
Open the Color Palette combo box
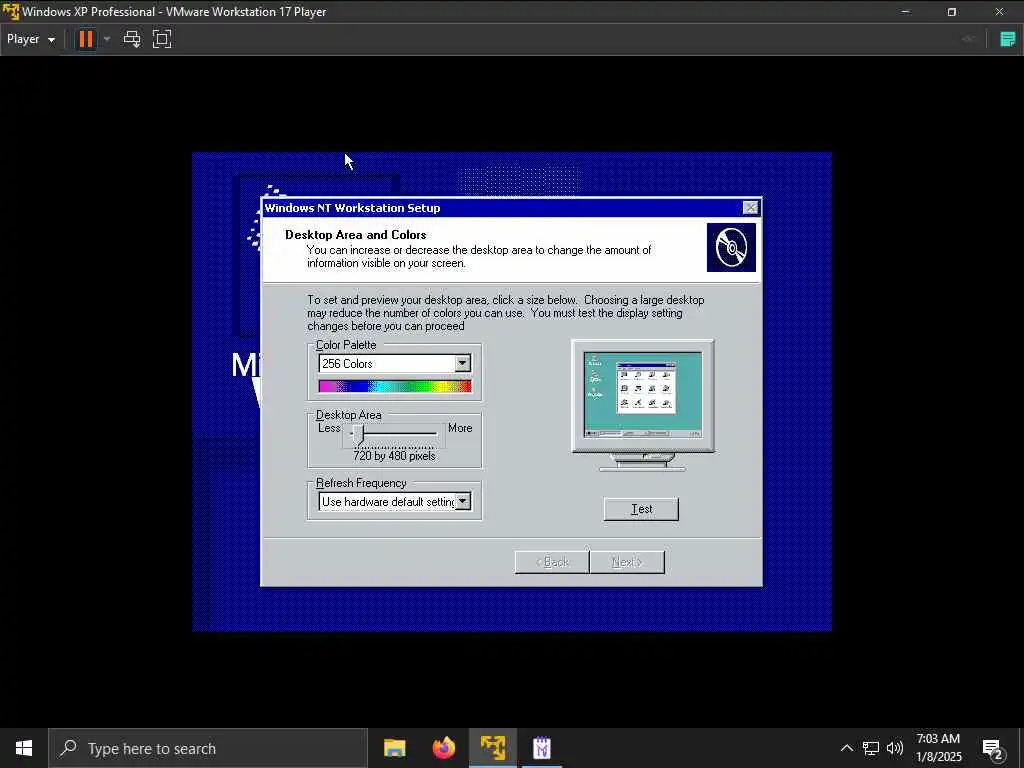394,364
